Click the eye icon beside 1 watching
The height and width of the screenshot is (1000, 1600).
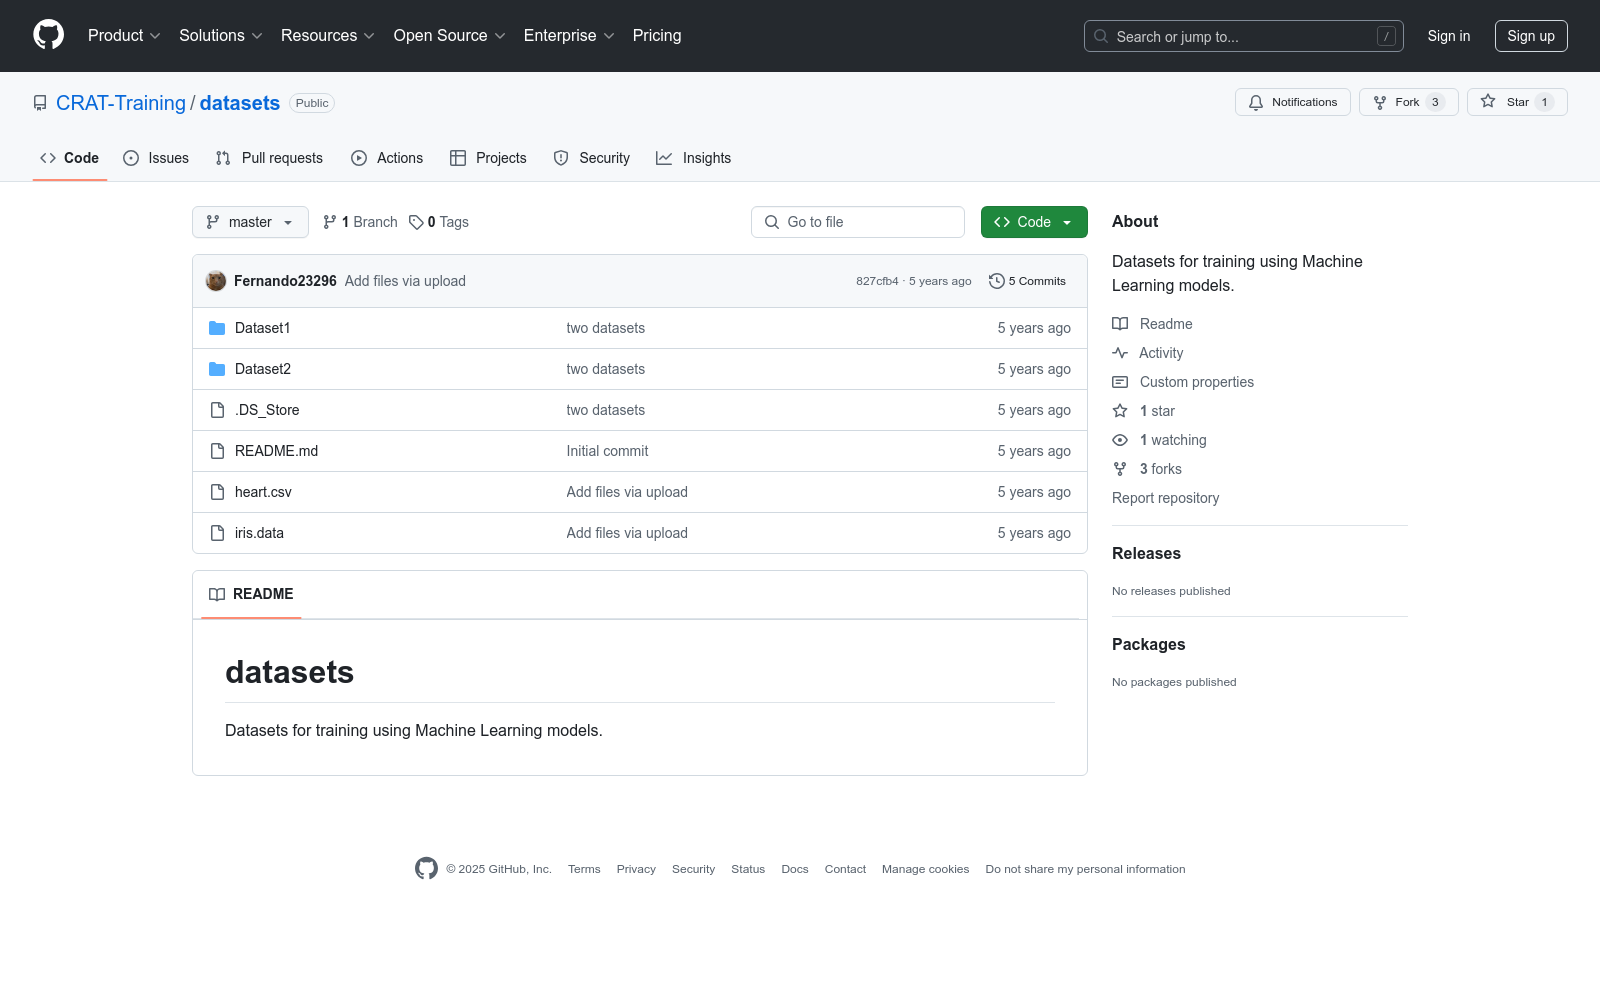pyautogui.click(x=1120, y=440)
